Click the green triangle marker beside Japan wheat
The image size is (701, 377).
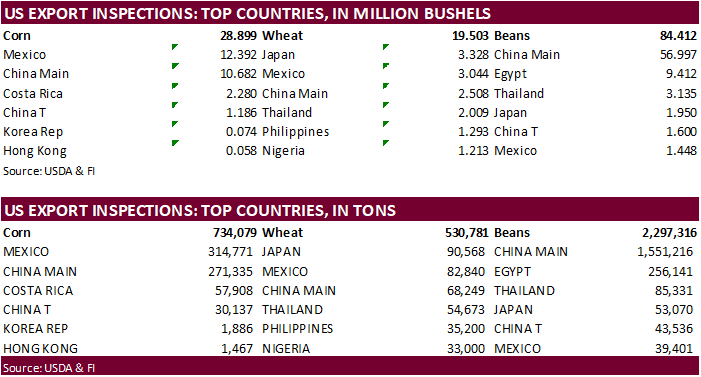(386, 47)
